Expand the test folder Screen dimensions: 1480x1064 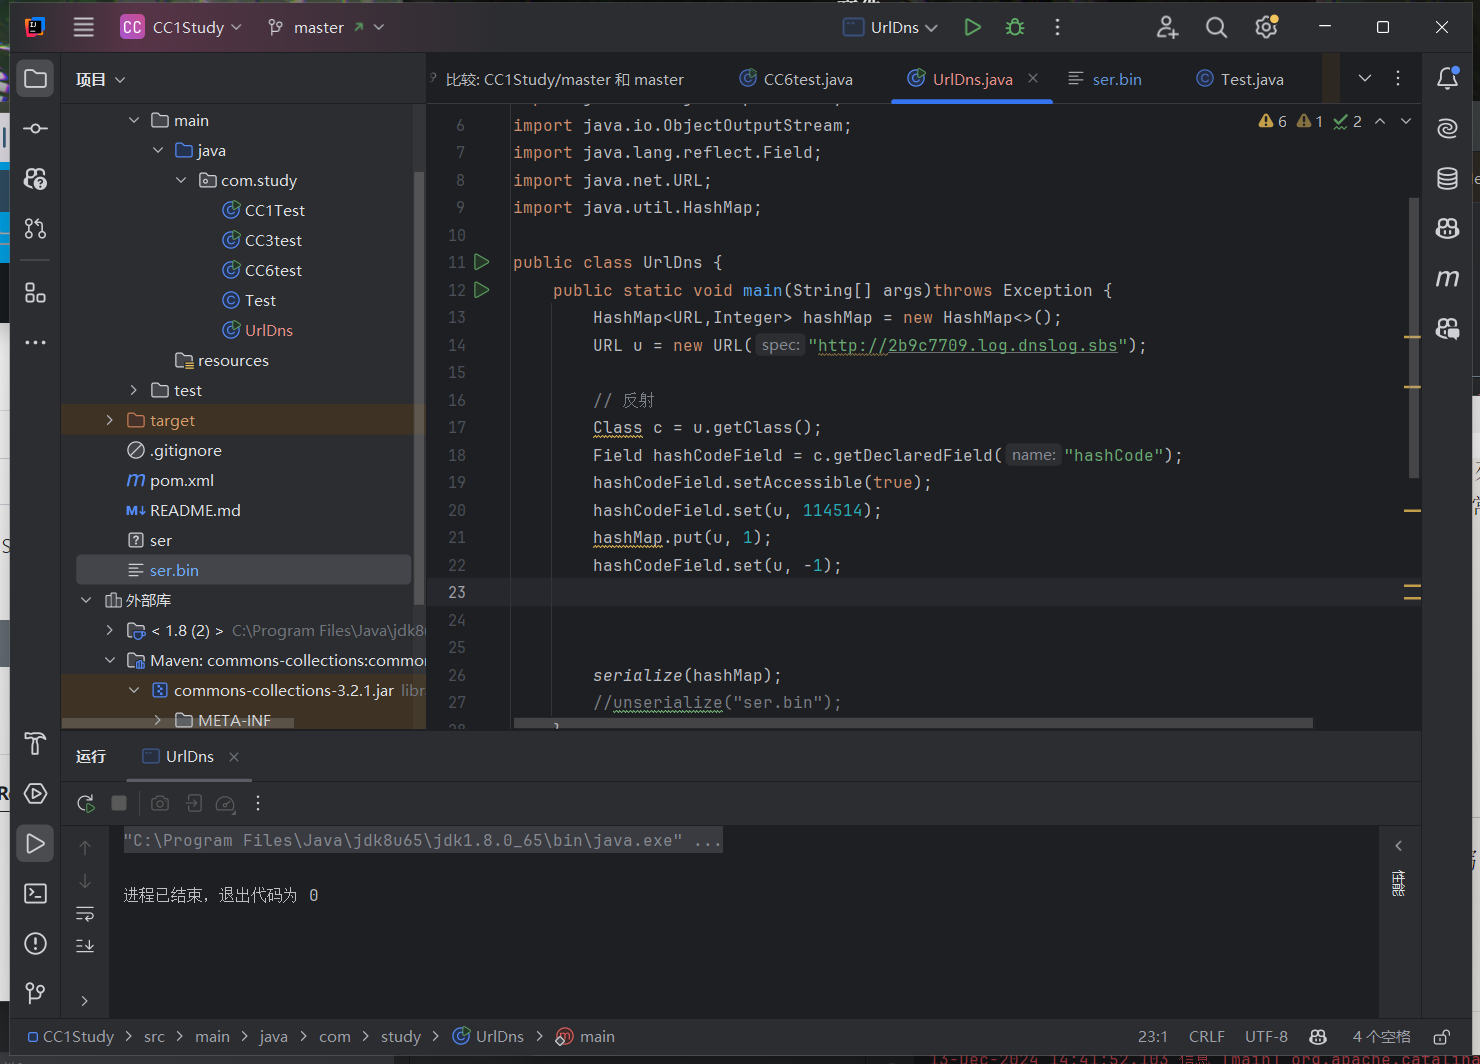pos(134,390)
